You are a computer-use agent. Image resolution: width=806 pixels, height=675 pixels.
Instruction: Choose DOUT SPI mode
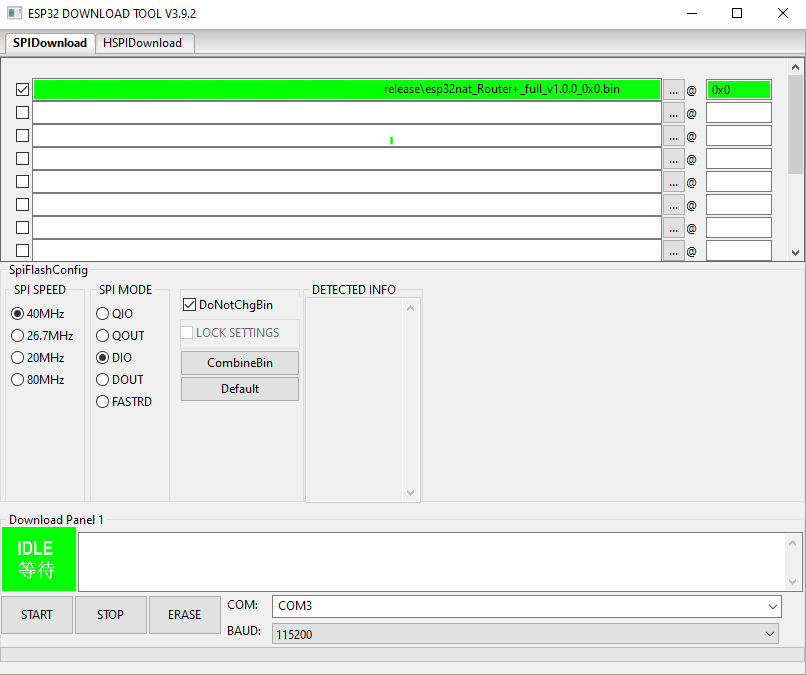(x=120, y=380)
